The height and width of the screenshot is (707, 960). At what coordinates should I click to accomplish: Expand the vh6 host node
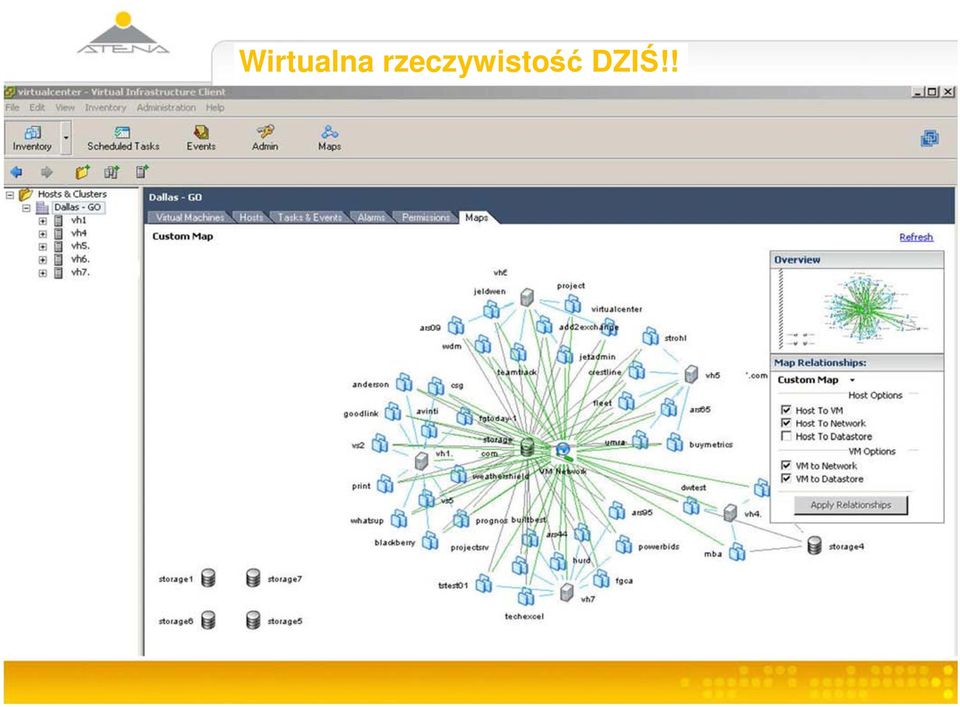42,260
